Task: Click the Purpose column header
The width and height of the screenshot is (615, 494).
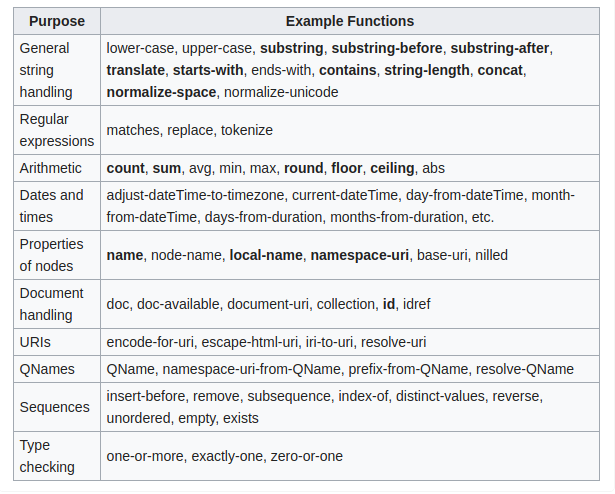Action: coord(57,21)
